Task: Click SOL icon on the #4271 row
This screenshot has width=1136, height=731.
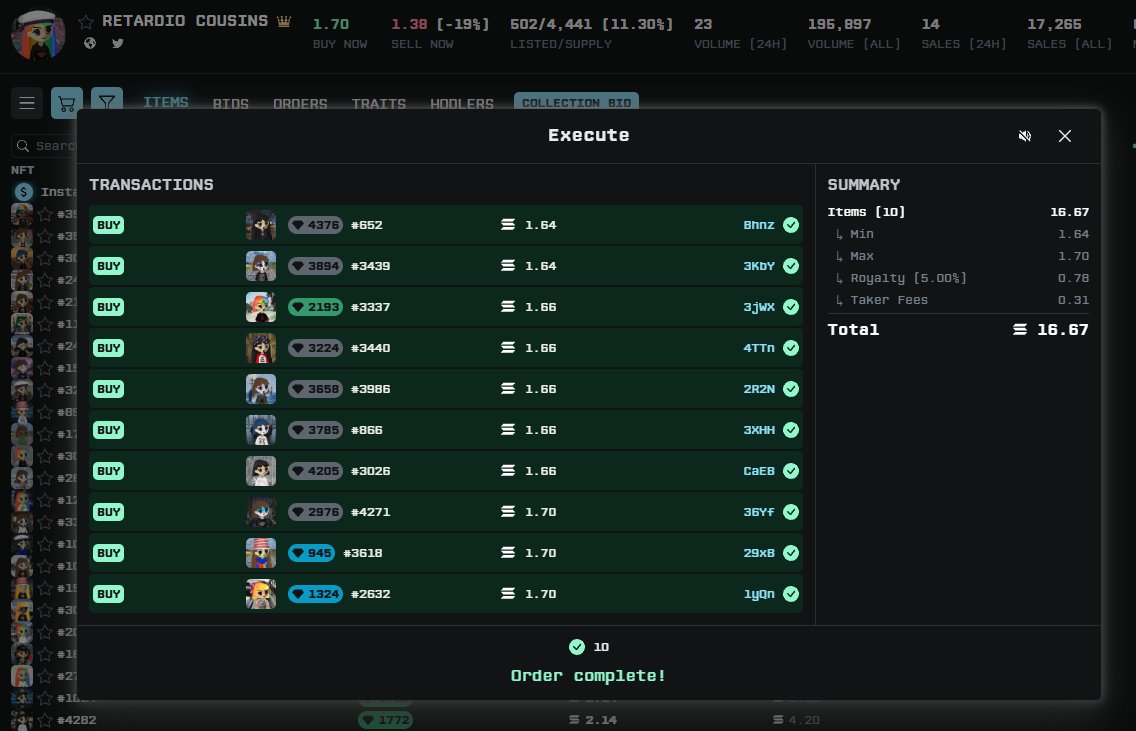Action: click(508, 511)
